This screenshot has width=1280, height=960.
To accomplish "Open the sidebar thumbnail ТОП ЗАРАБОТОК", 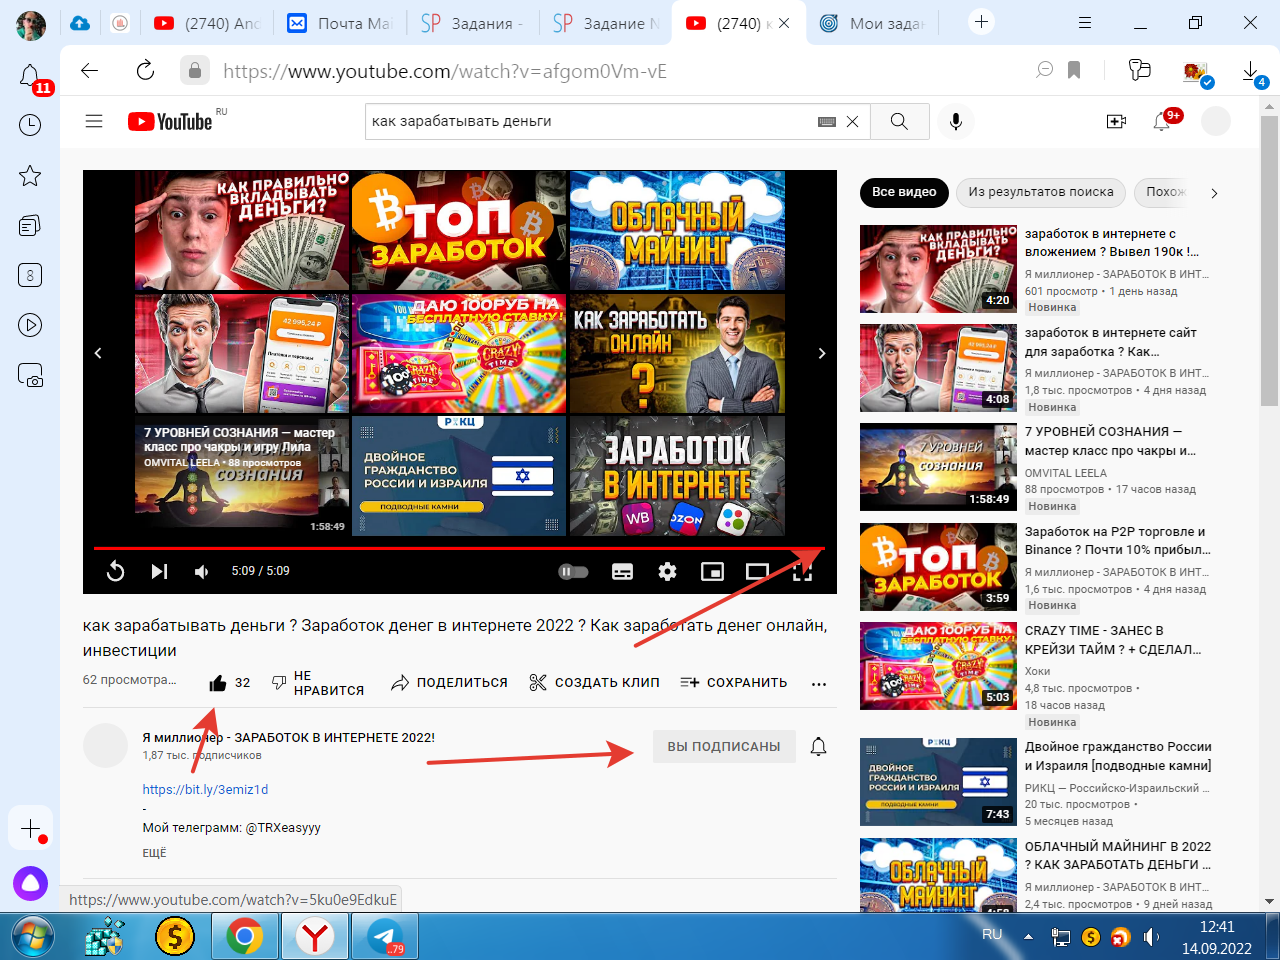I will (938, 568).
